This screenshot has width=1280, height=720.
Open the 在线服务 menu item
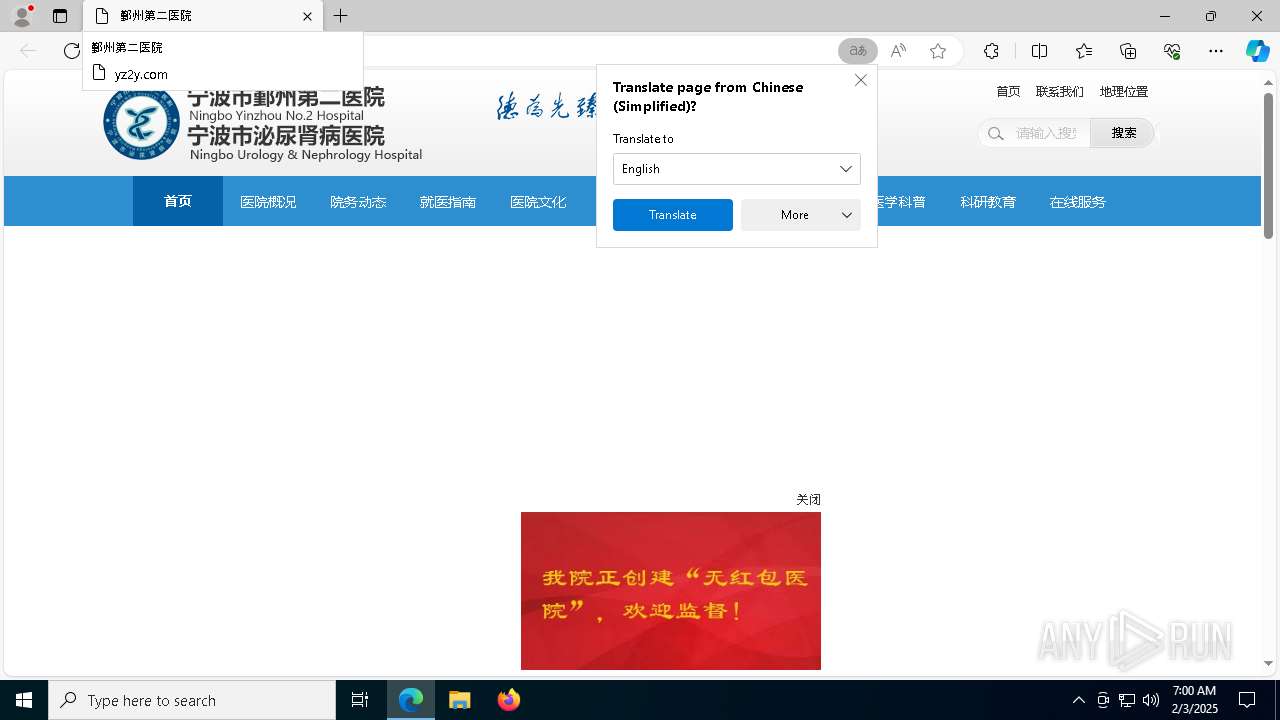(1078, 202)
